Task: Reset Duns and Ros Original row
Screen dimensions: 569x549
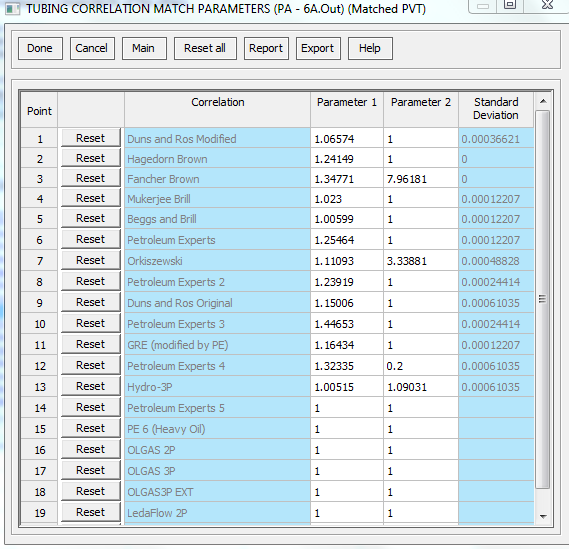Action: [x=91, y=302]
